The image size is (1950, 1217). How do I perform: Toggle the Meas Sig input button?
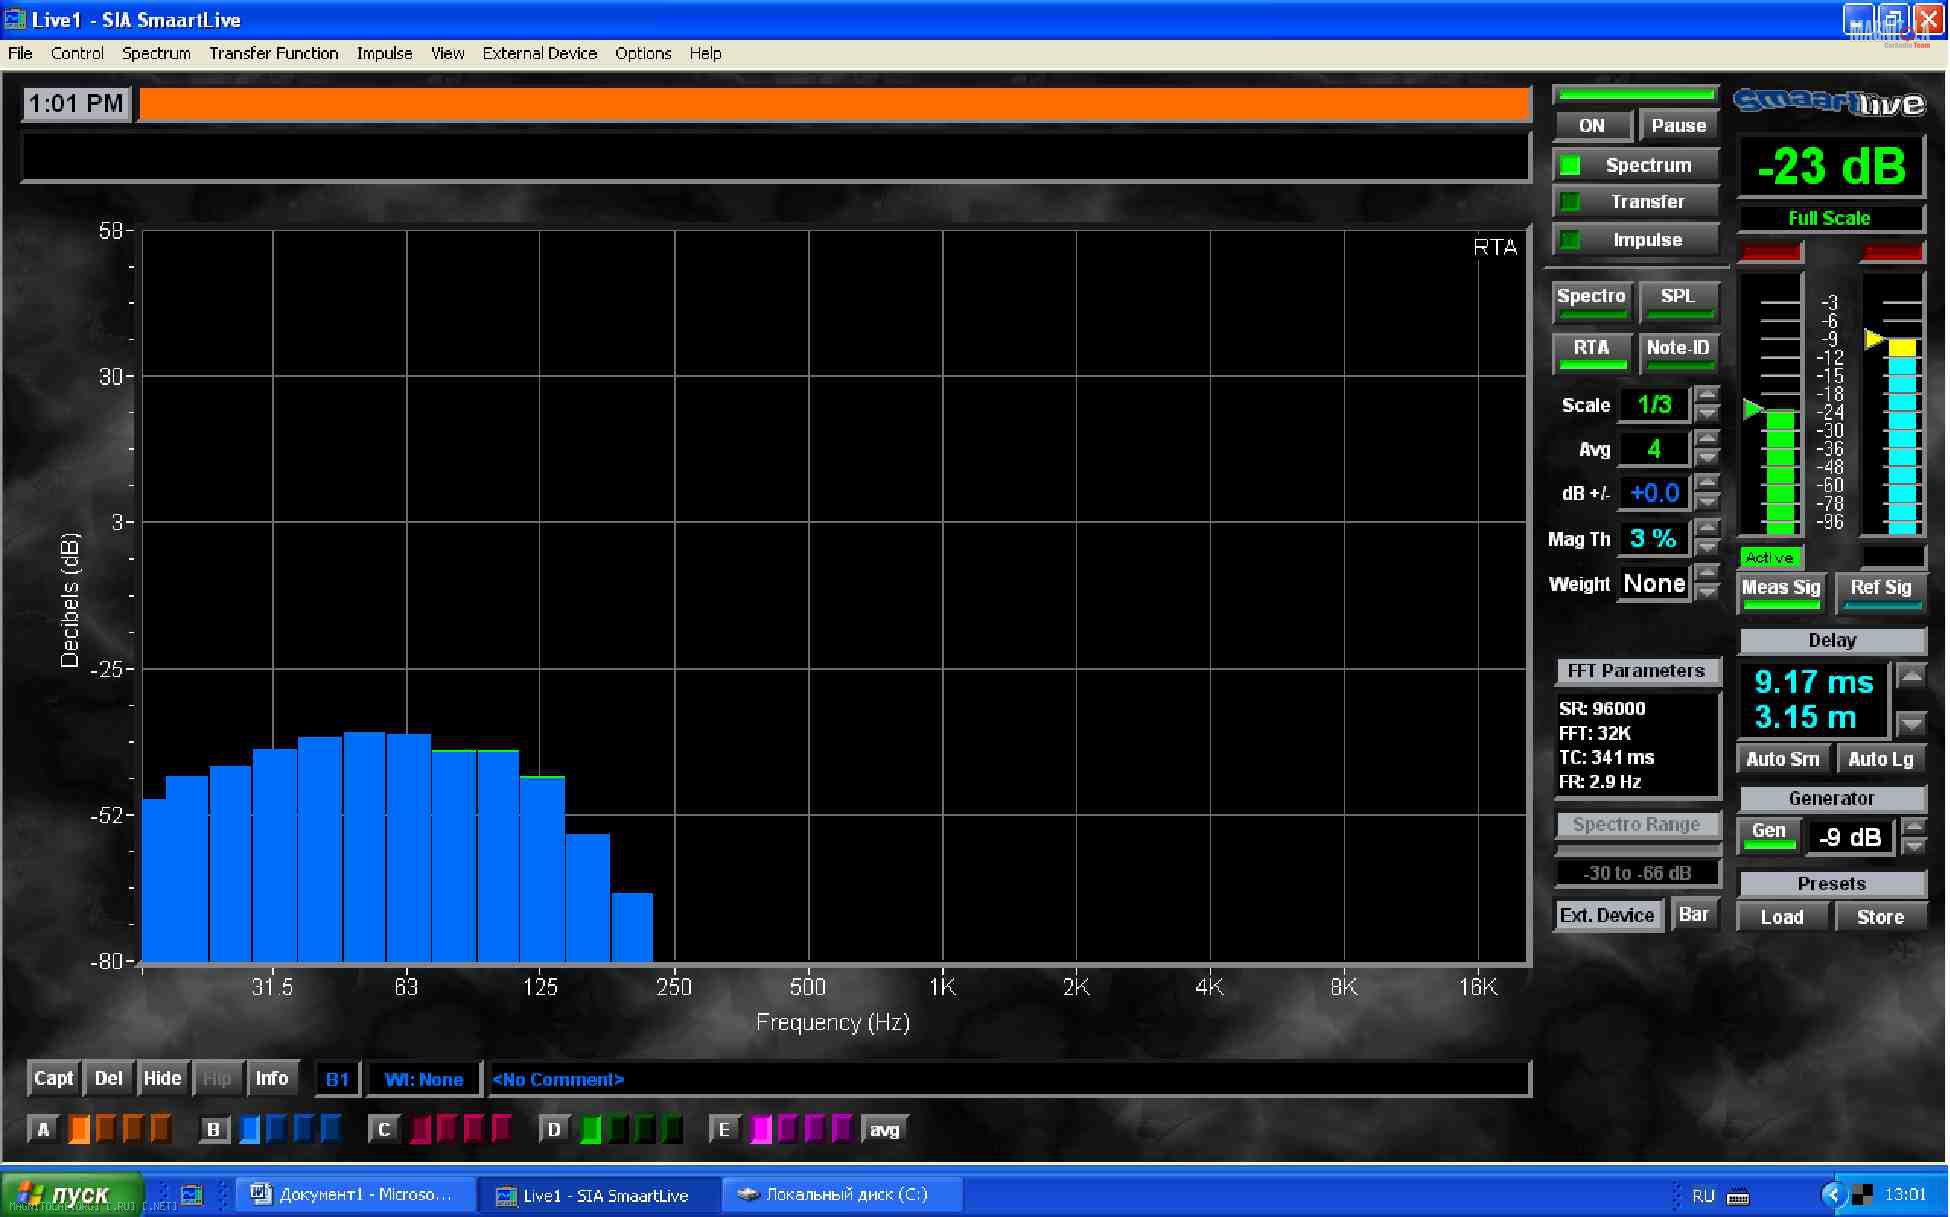(1781, 592)
